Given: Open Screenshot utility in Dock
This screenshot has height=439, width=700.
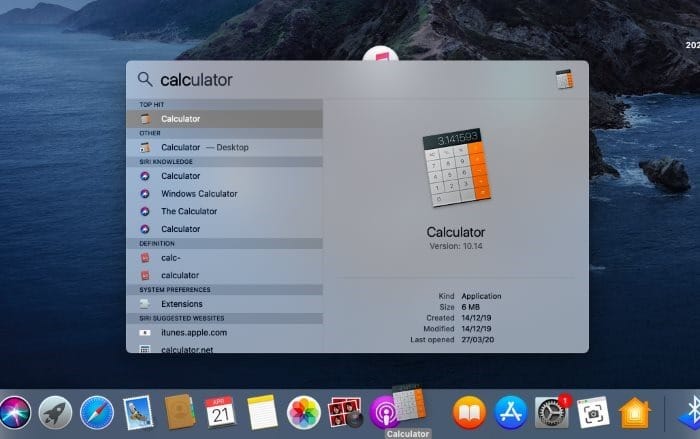Looking at the screenshot, I should (x=593, y=412).
